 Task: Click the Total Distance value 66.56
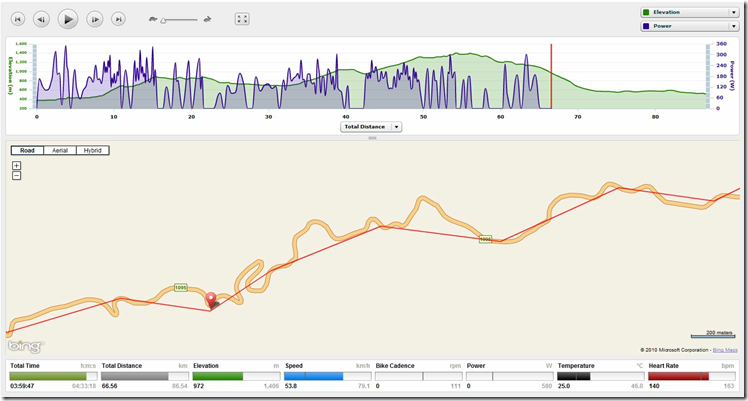pos(110,386)
